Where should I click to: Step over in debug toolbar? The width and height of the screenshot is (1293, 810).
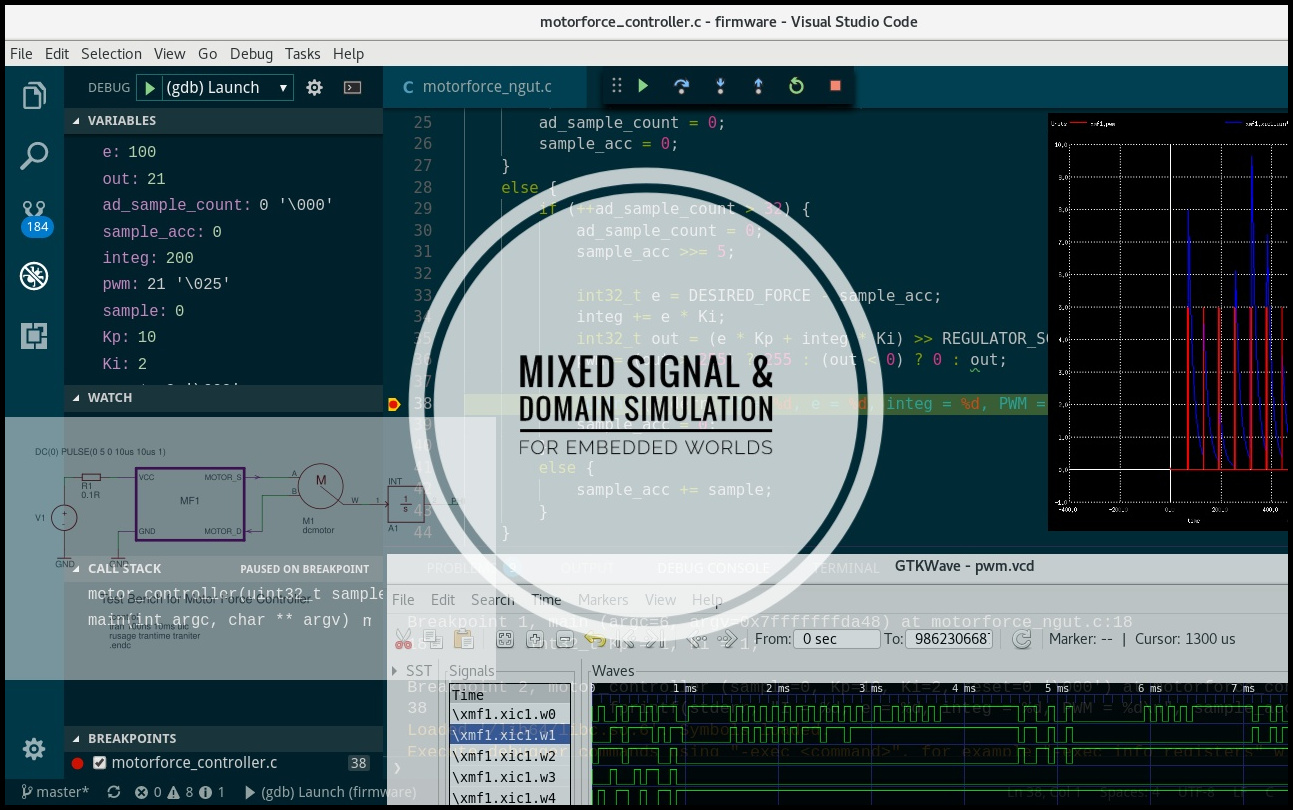pyautogui.click(x=681, y=86)
